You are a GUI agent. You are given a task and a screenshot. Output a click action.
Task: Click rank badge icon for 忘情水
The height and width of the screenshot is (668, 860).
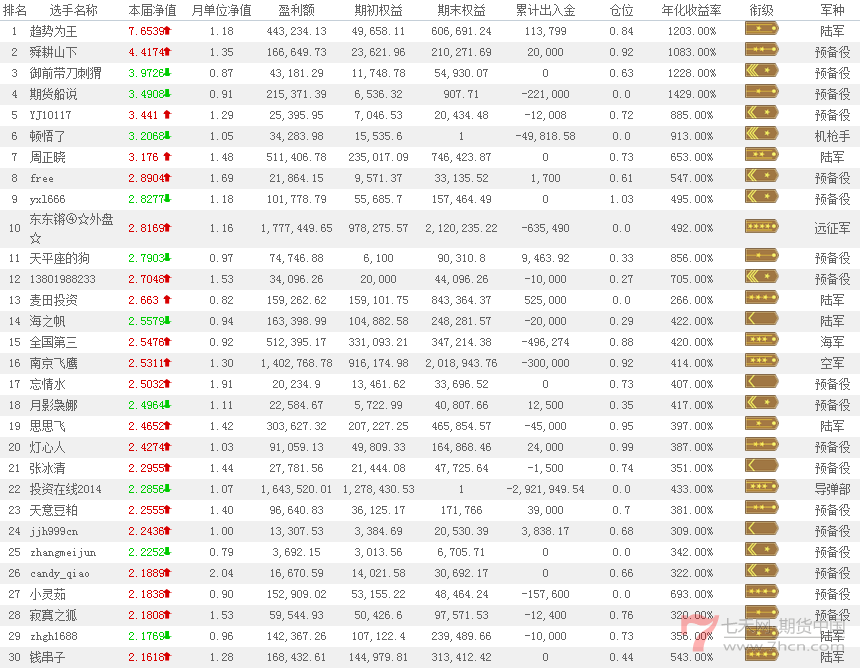click(762, 382)
